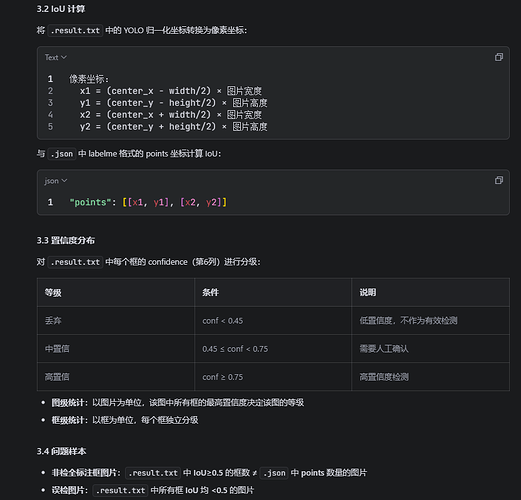The height and width of the screenshot is (500, 521).
Task: Click the y2 = (center_y + height/2) code line
Action: tap(173, 127)
